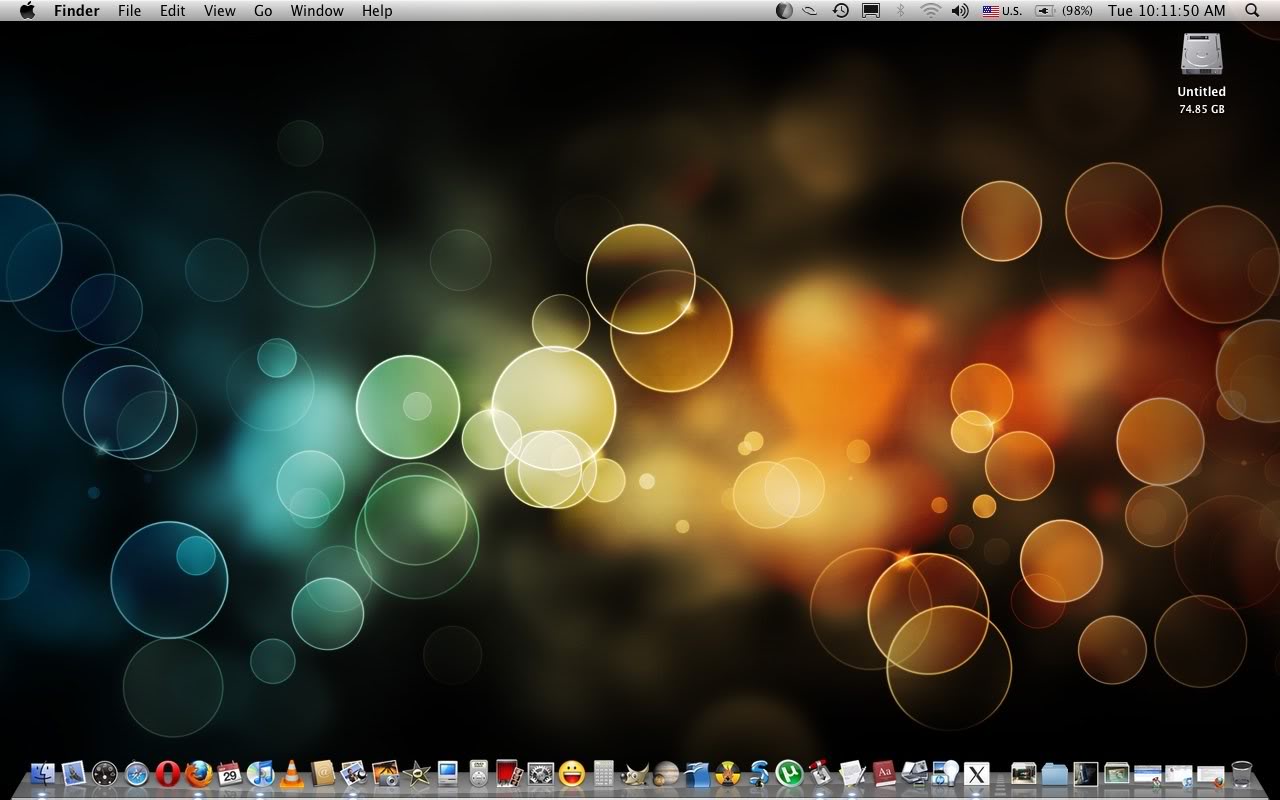The image size is (1280, 800).
Task: Select the Untitled hard drive on desktop
Action: click(1201, 72)
